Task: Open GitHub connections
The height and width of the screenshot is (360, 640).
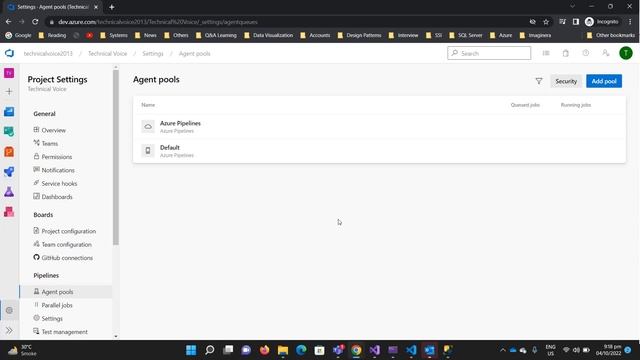Action: click(67, 258)
